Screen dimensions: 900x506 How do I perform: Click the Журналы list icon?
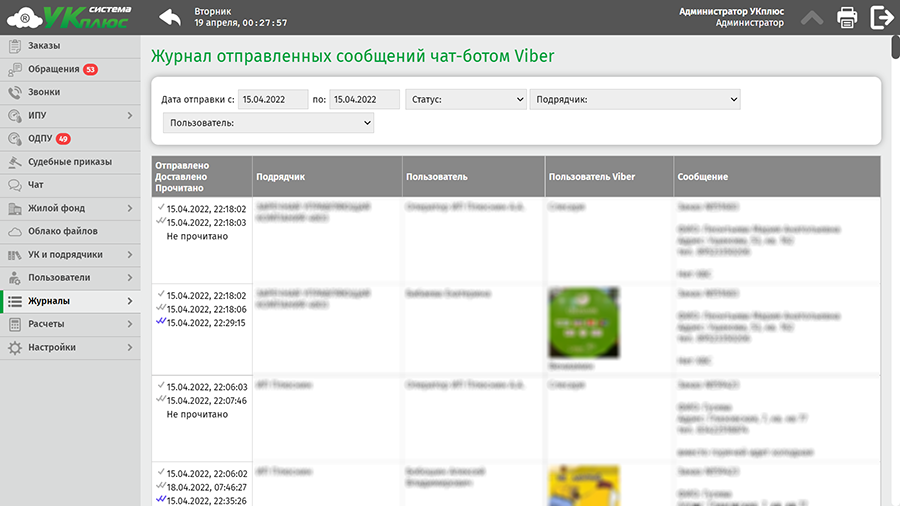click(x=15, y=301)
